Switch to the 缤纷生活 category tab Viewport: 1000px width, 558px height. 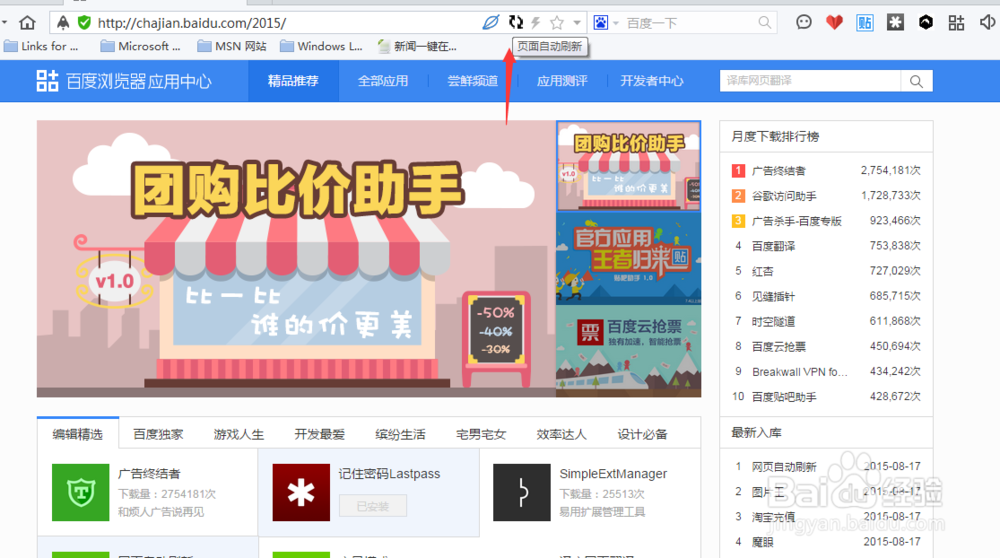(x=400, y=434)
